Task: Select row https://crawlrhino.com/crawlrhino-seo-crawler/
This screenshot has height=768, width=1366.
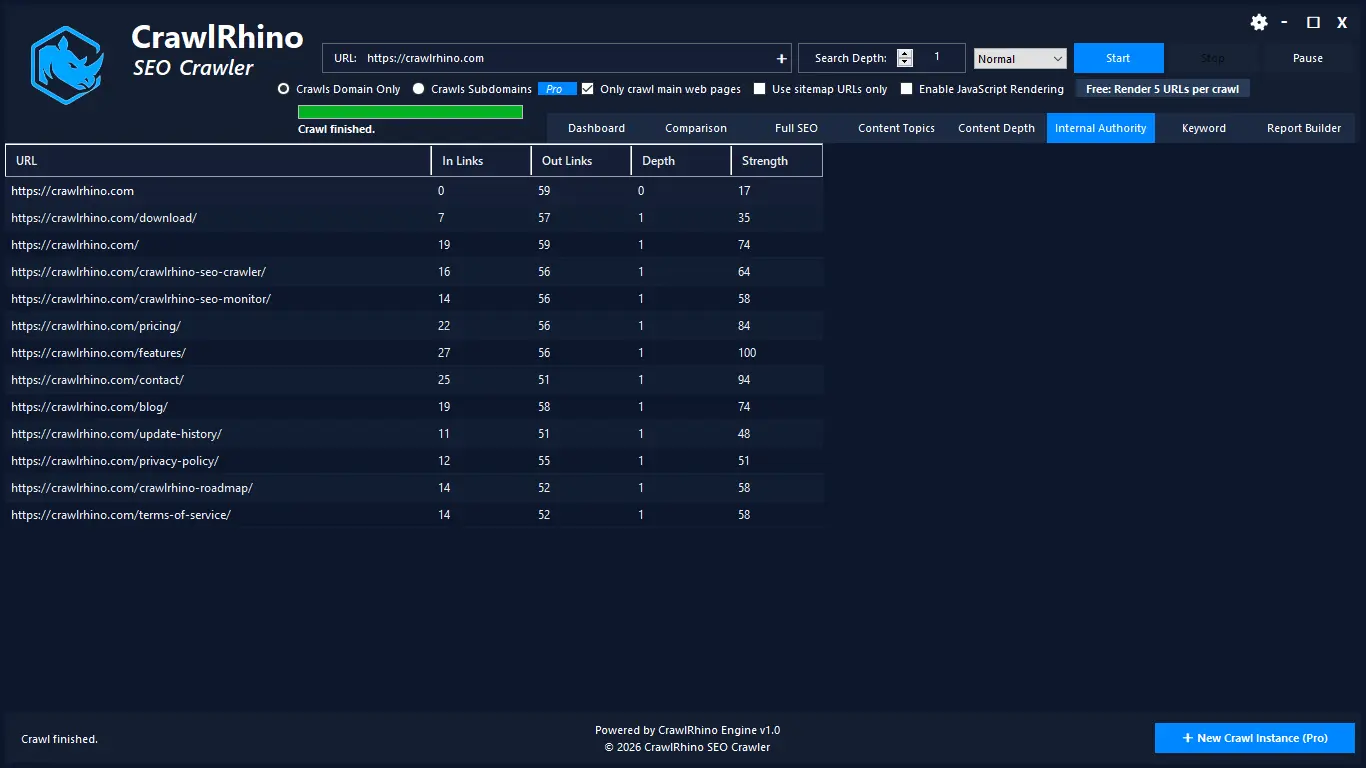Action: coord(414,272)
